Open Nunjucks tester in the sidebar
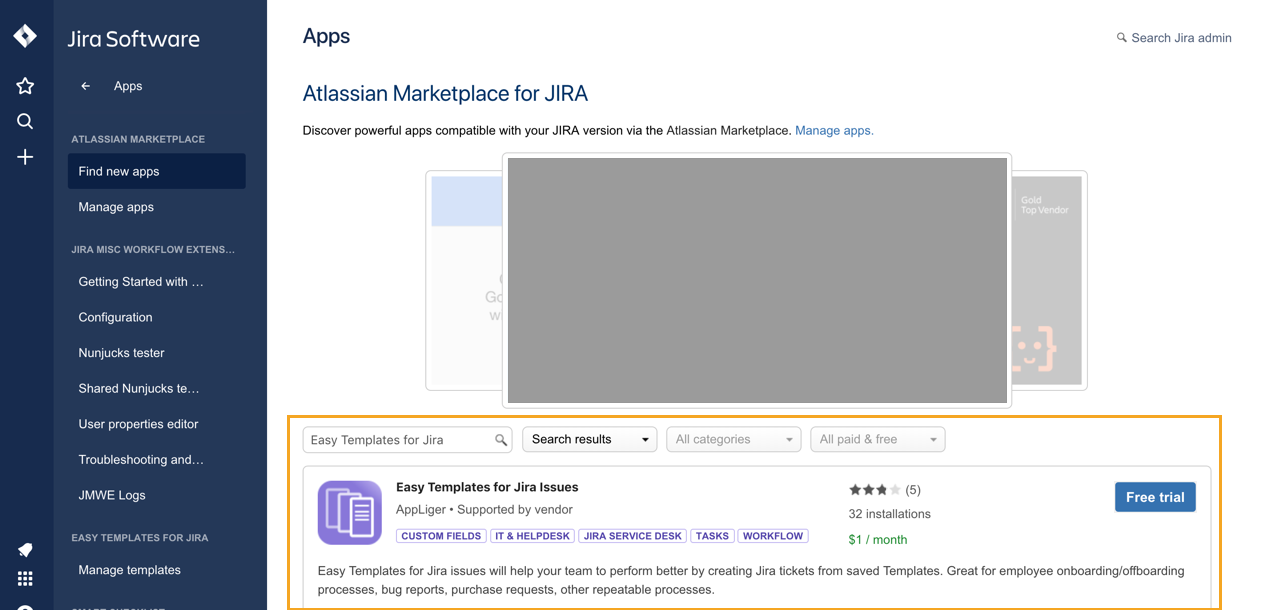The width and height of the screenshot is (1274, 610). (121, 353)
